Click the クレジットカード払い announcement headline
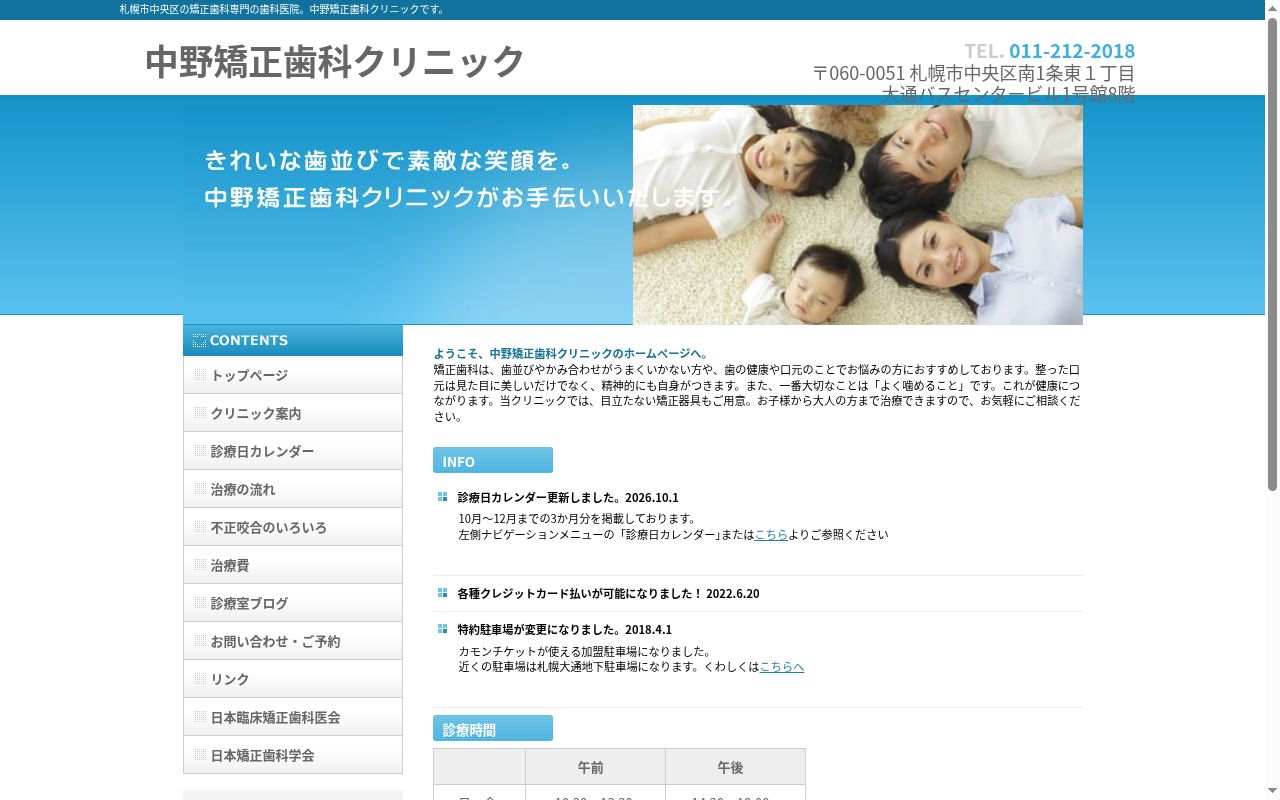 (608, 593)
